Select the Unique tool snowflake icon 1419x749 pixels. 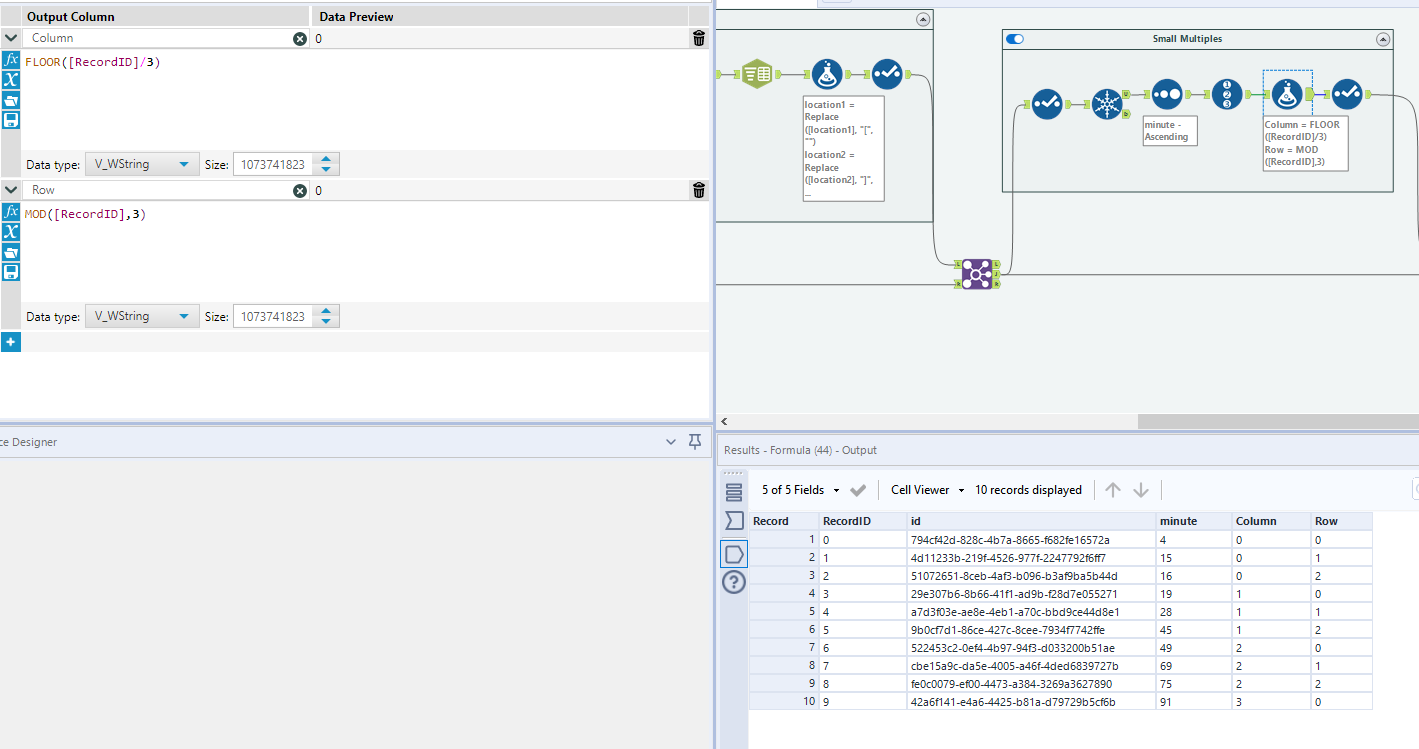coord(1107,103)
